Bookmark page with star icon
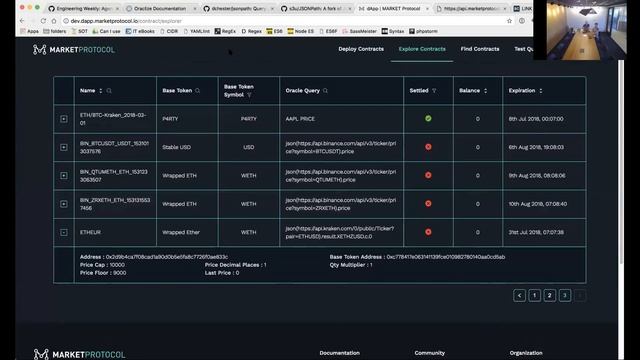Image resolution: width=640 pixels, height=360 pixels. click(x=509, y=21)
